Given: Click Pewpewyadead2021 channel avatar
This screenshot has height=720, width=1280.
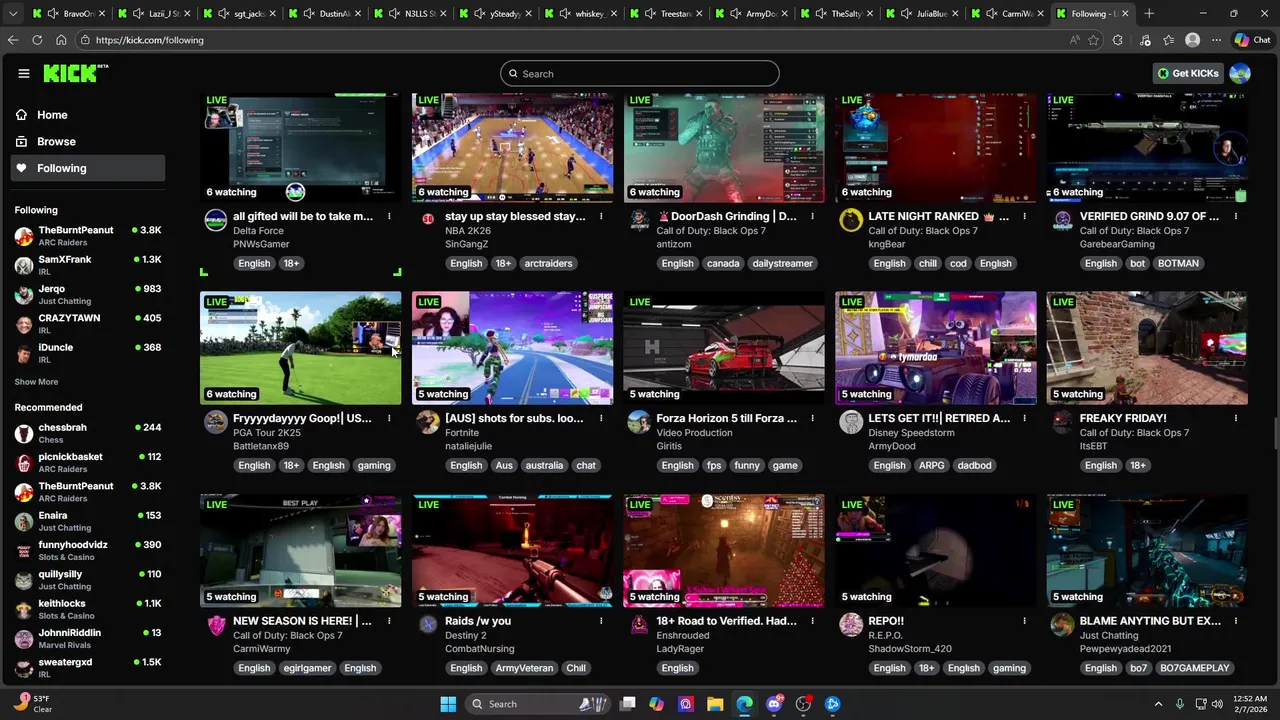Looking at the screenshot, I should coord(1062,625).
